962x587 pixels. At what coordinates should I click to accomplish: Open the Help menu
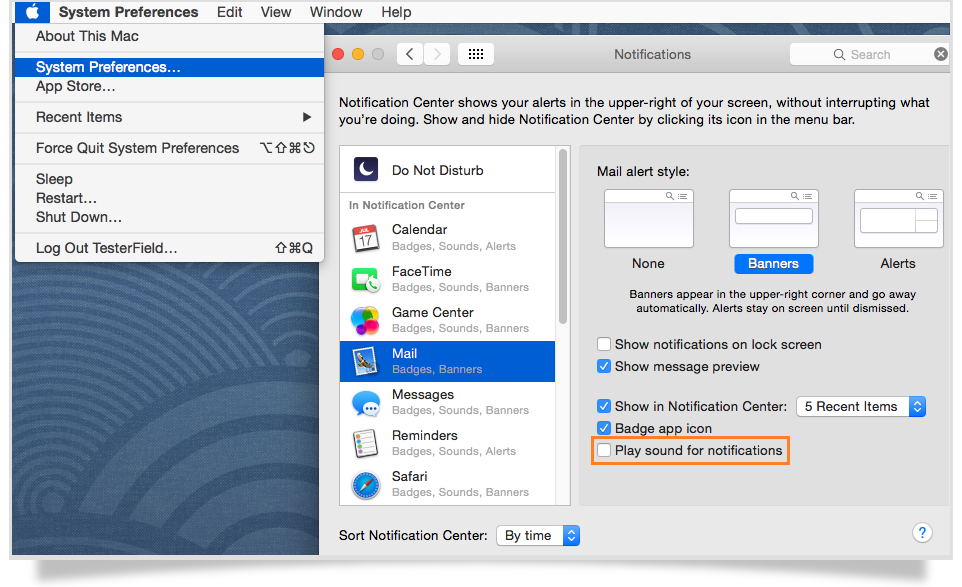396,12
